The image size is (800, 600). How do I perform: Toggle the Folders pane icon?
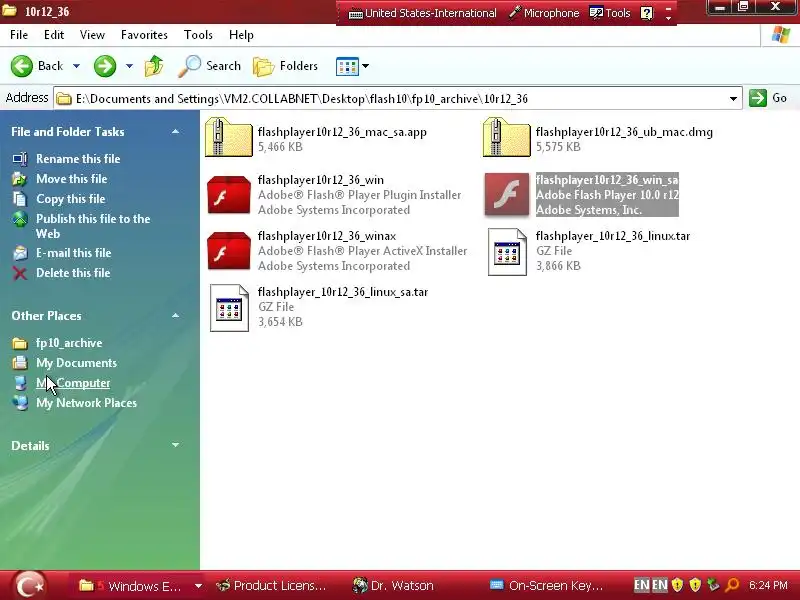264,66
